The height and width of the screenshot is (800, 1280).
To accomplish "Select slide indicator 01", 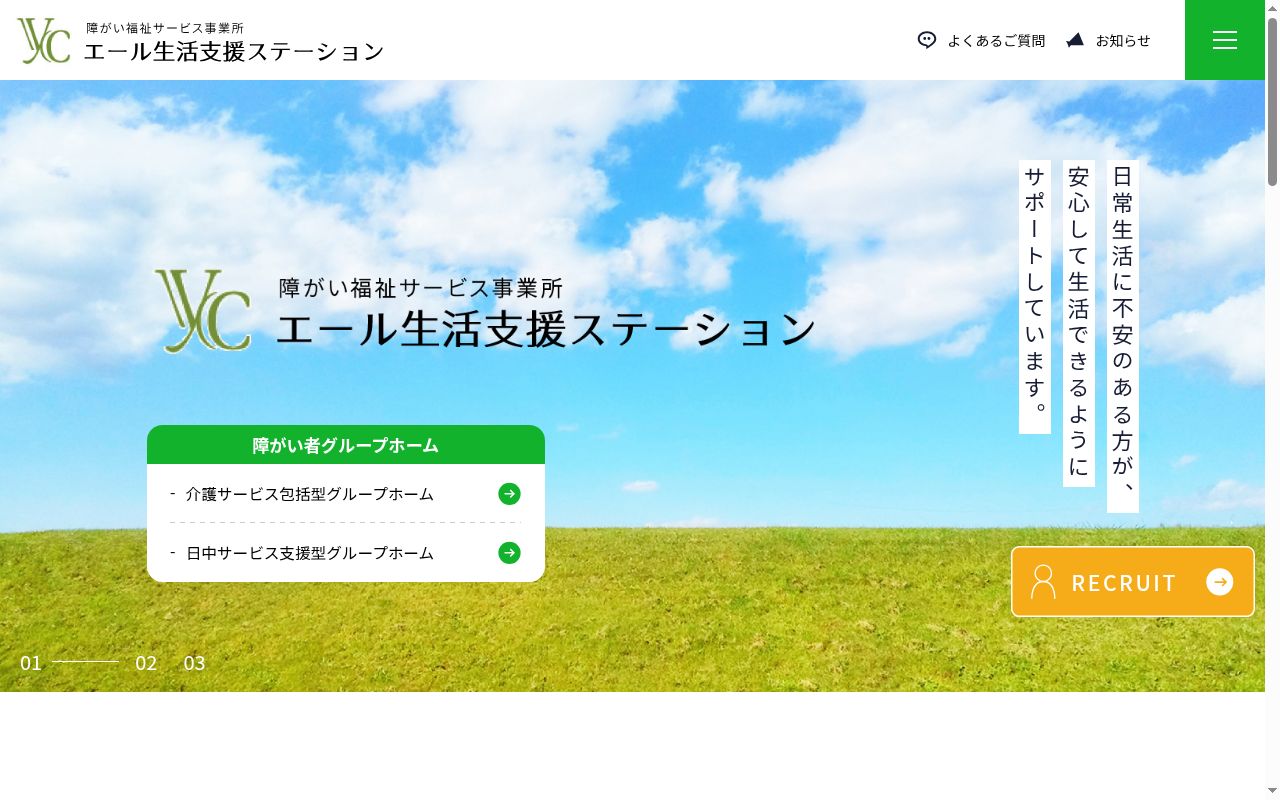I will pos(31,663).
